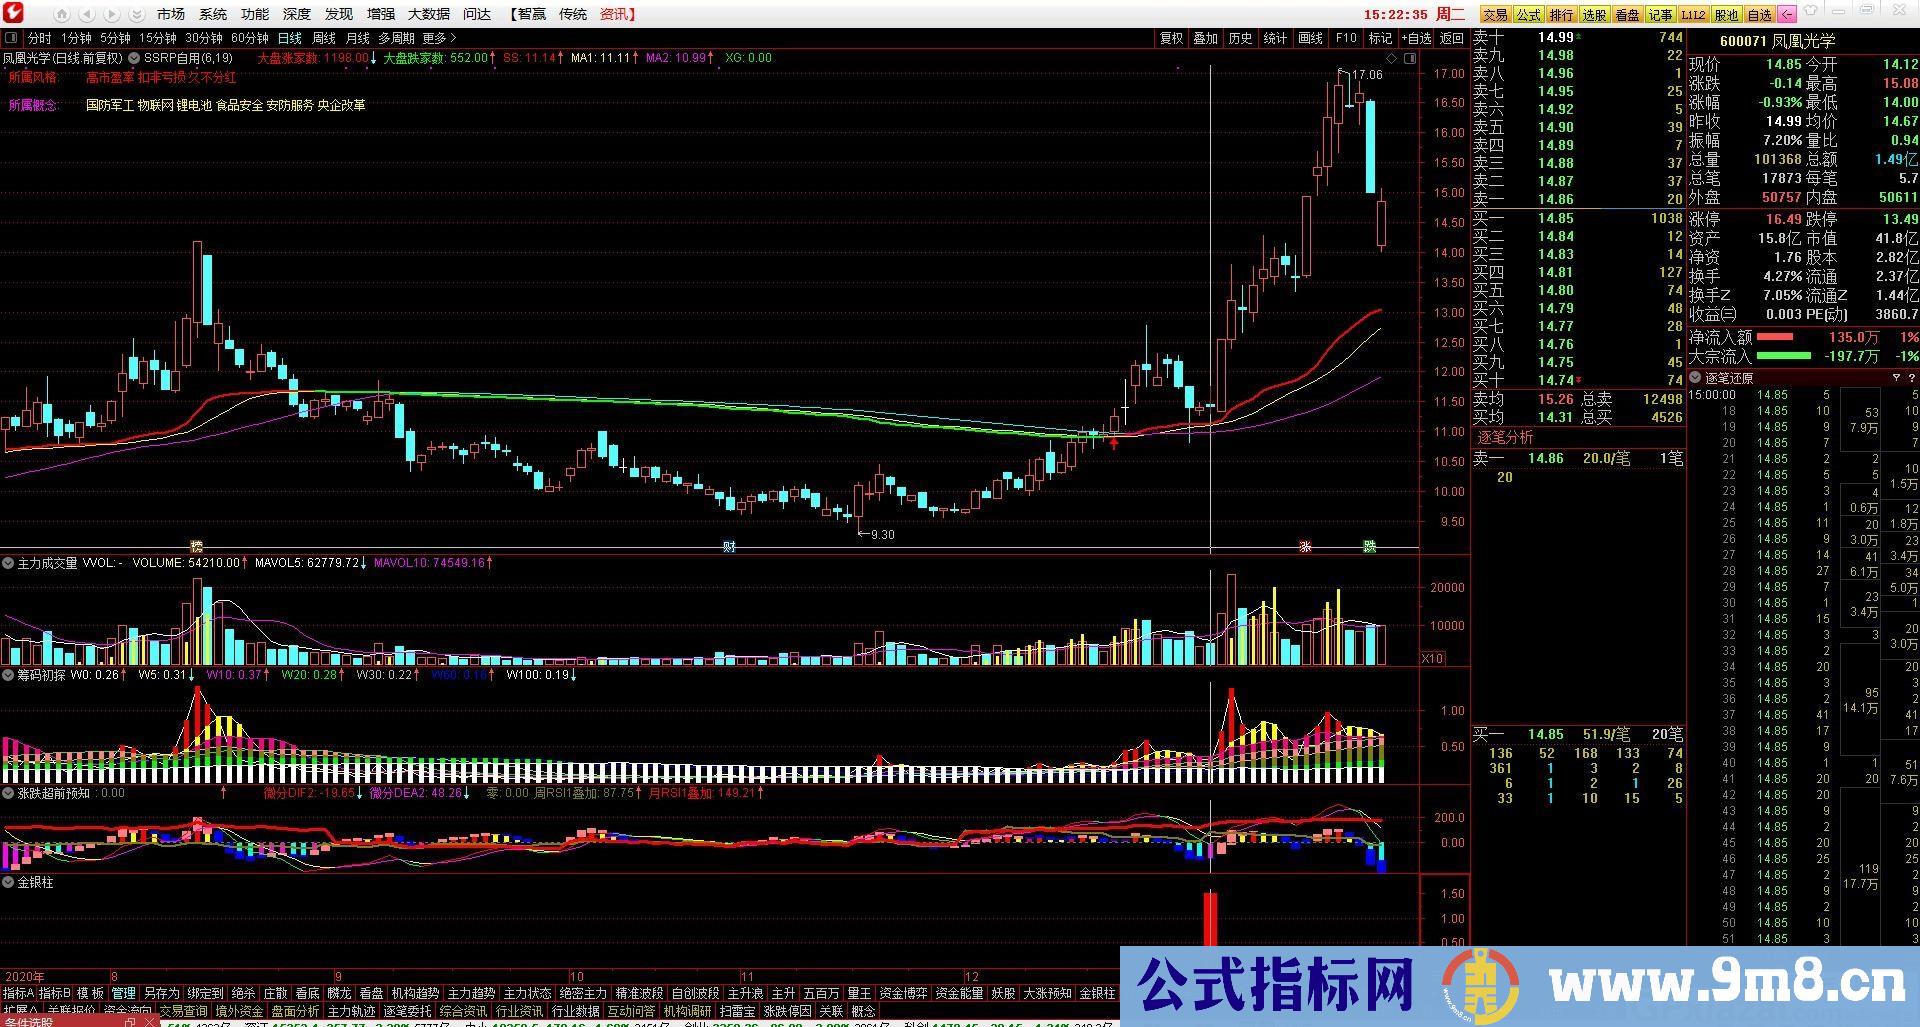This screenshot has width=1920, height=1027.
Task: Click the 叠加 toolbar item
Action: pyautogui.click(x=1206, y=38)
